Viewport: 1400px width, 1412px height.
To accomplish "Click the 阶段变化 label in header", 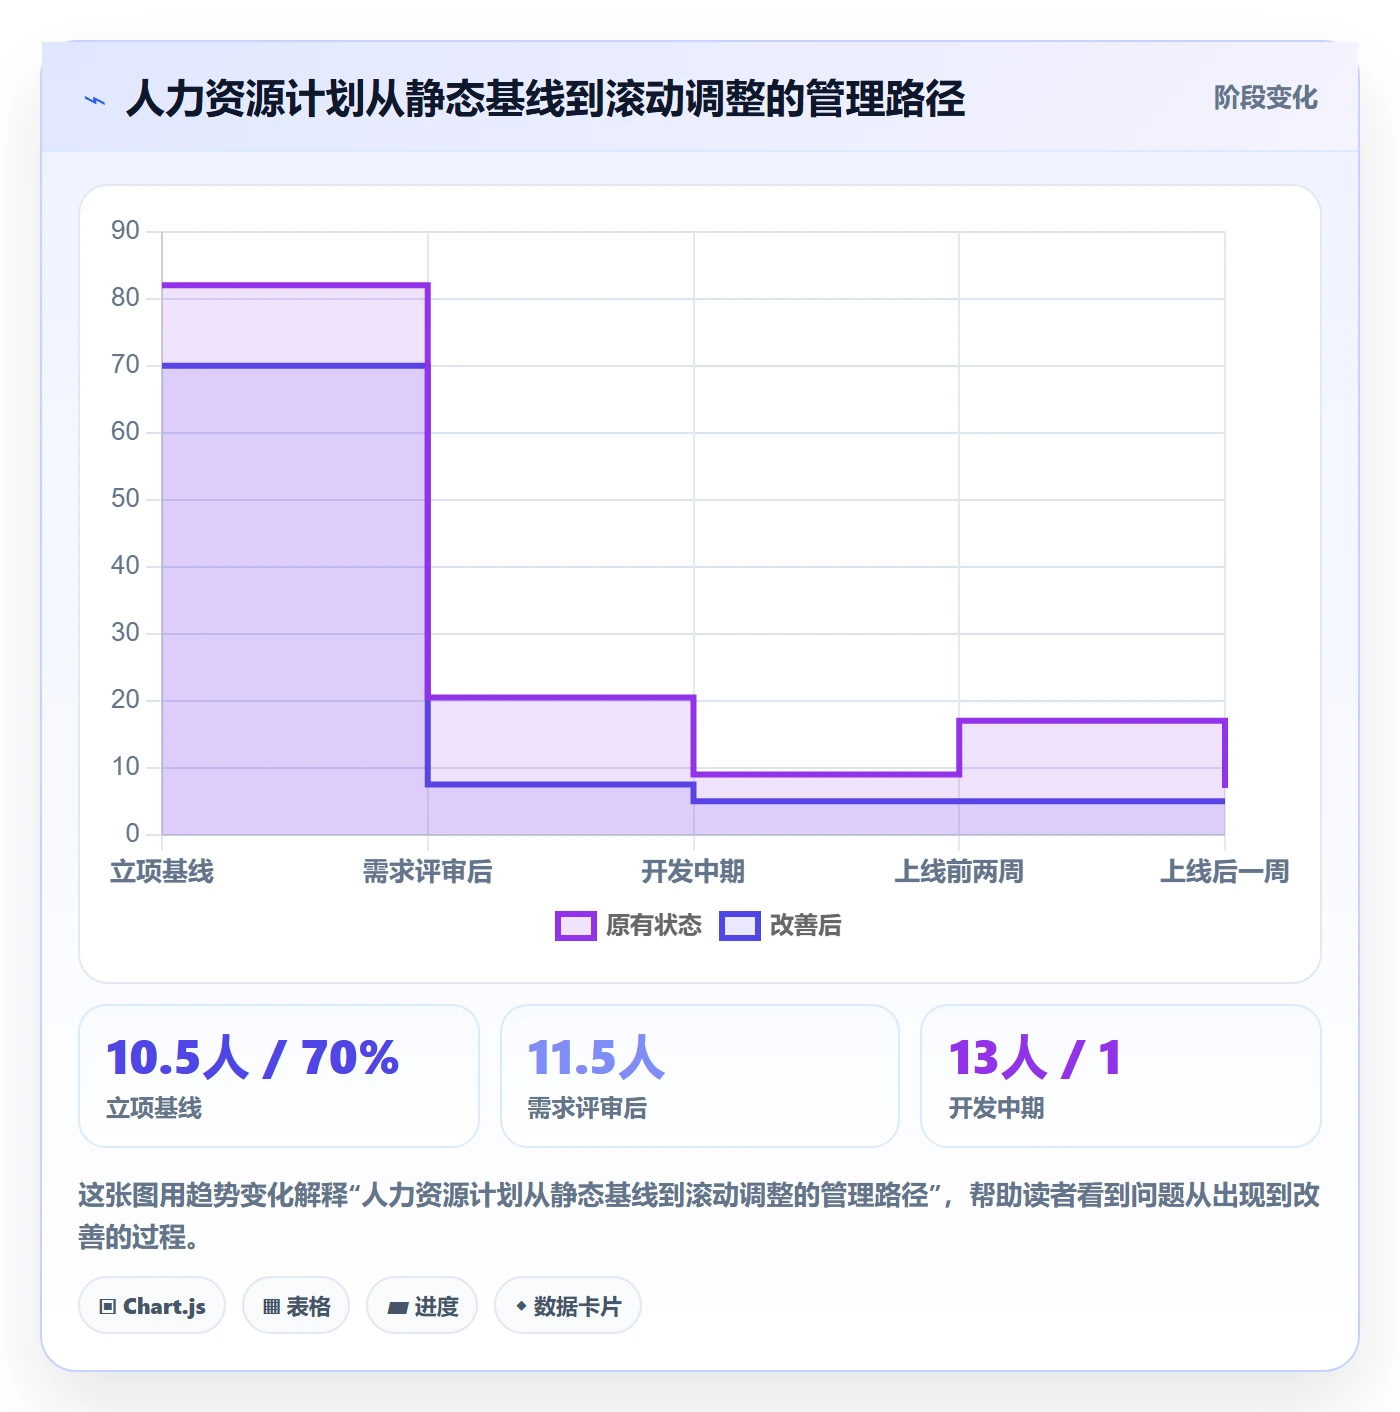I will click(1265, 98).
